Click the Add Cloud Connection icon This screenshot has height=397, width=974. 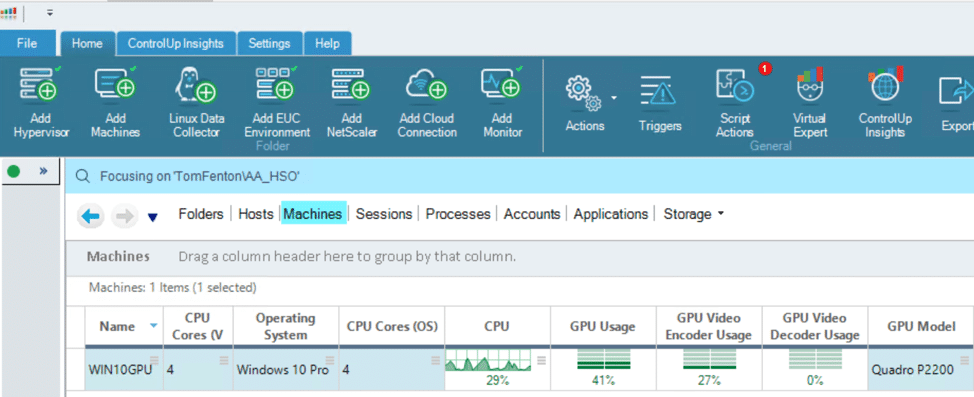tap(427, 86)
